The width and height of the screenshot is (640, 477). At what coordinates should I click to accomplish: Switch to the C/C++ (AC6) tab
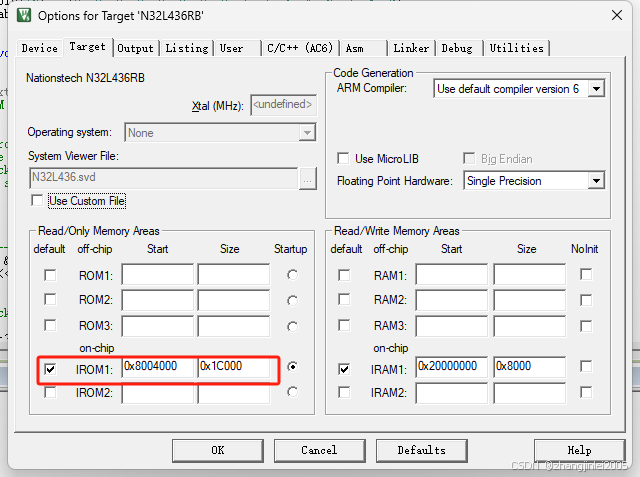point(300,48)
